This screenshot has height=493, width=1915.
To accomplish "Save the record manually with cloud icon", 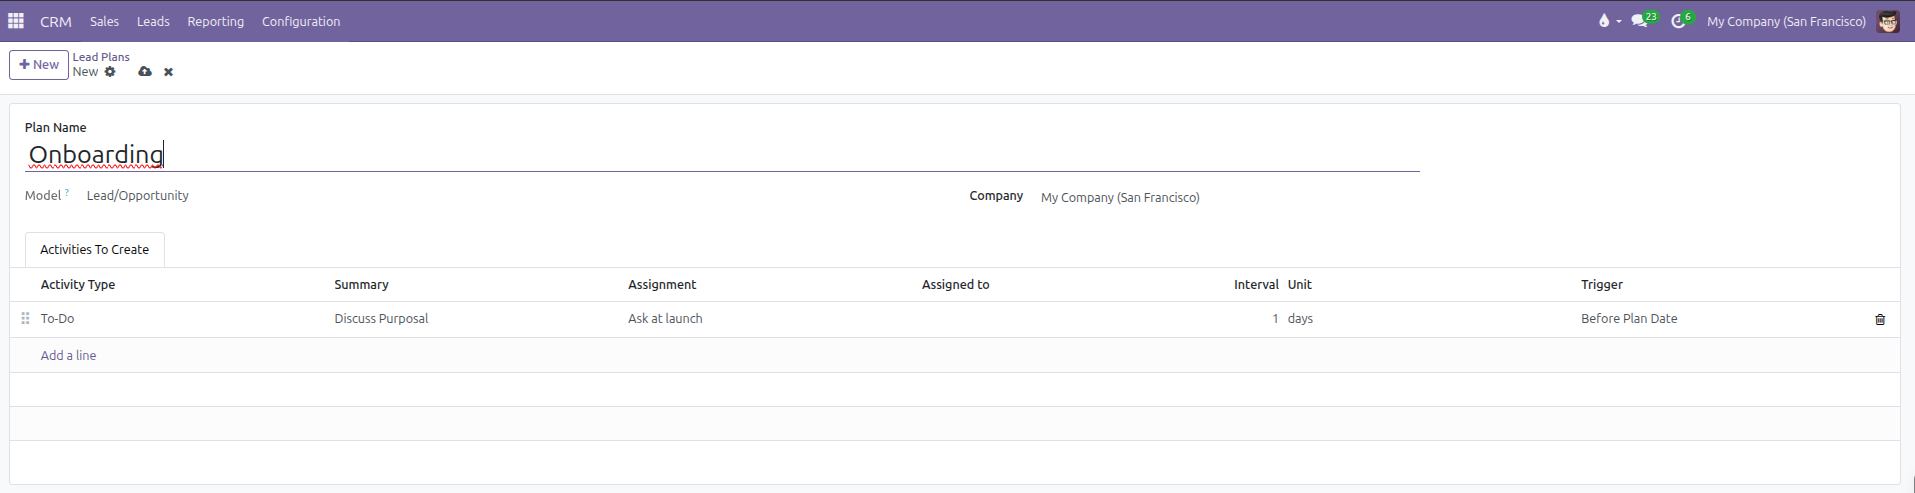I will pos(145,72).
